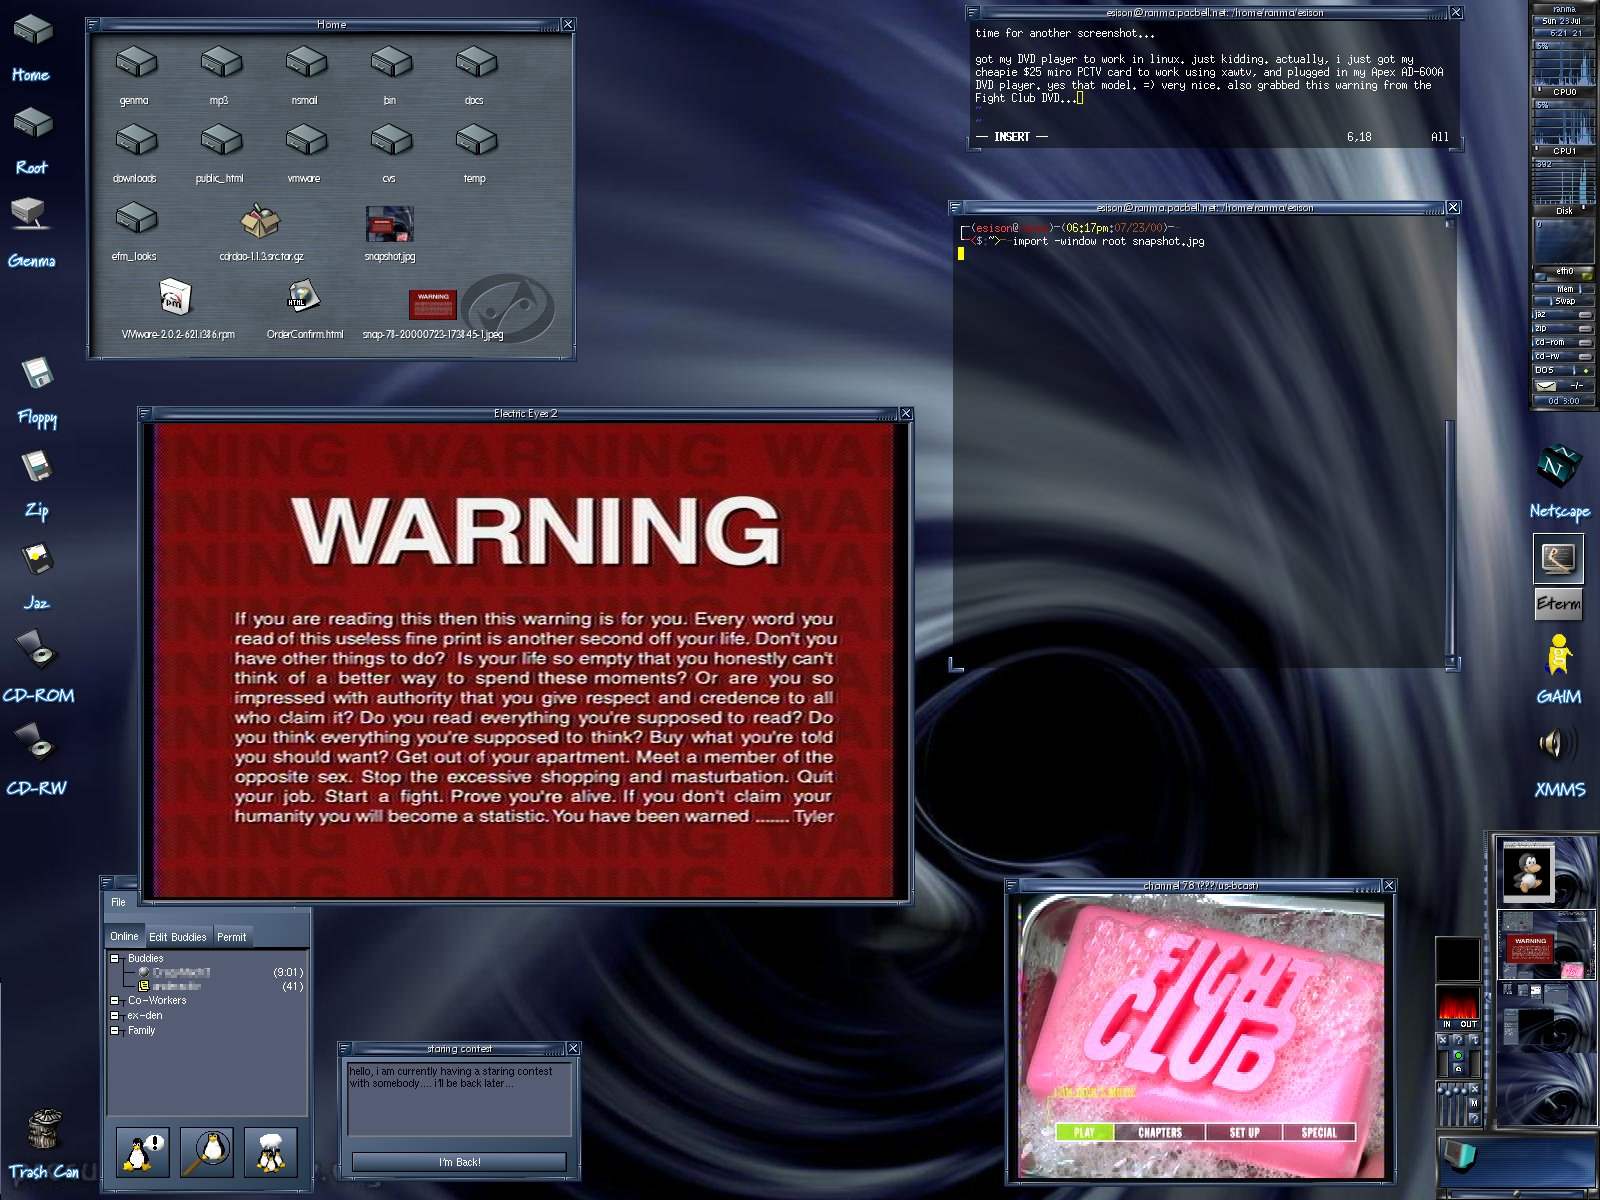This screenshot has width=1600, height=1200.
Task: Switch to pager desktop with penguin window
Action: 1545,870
